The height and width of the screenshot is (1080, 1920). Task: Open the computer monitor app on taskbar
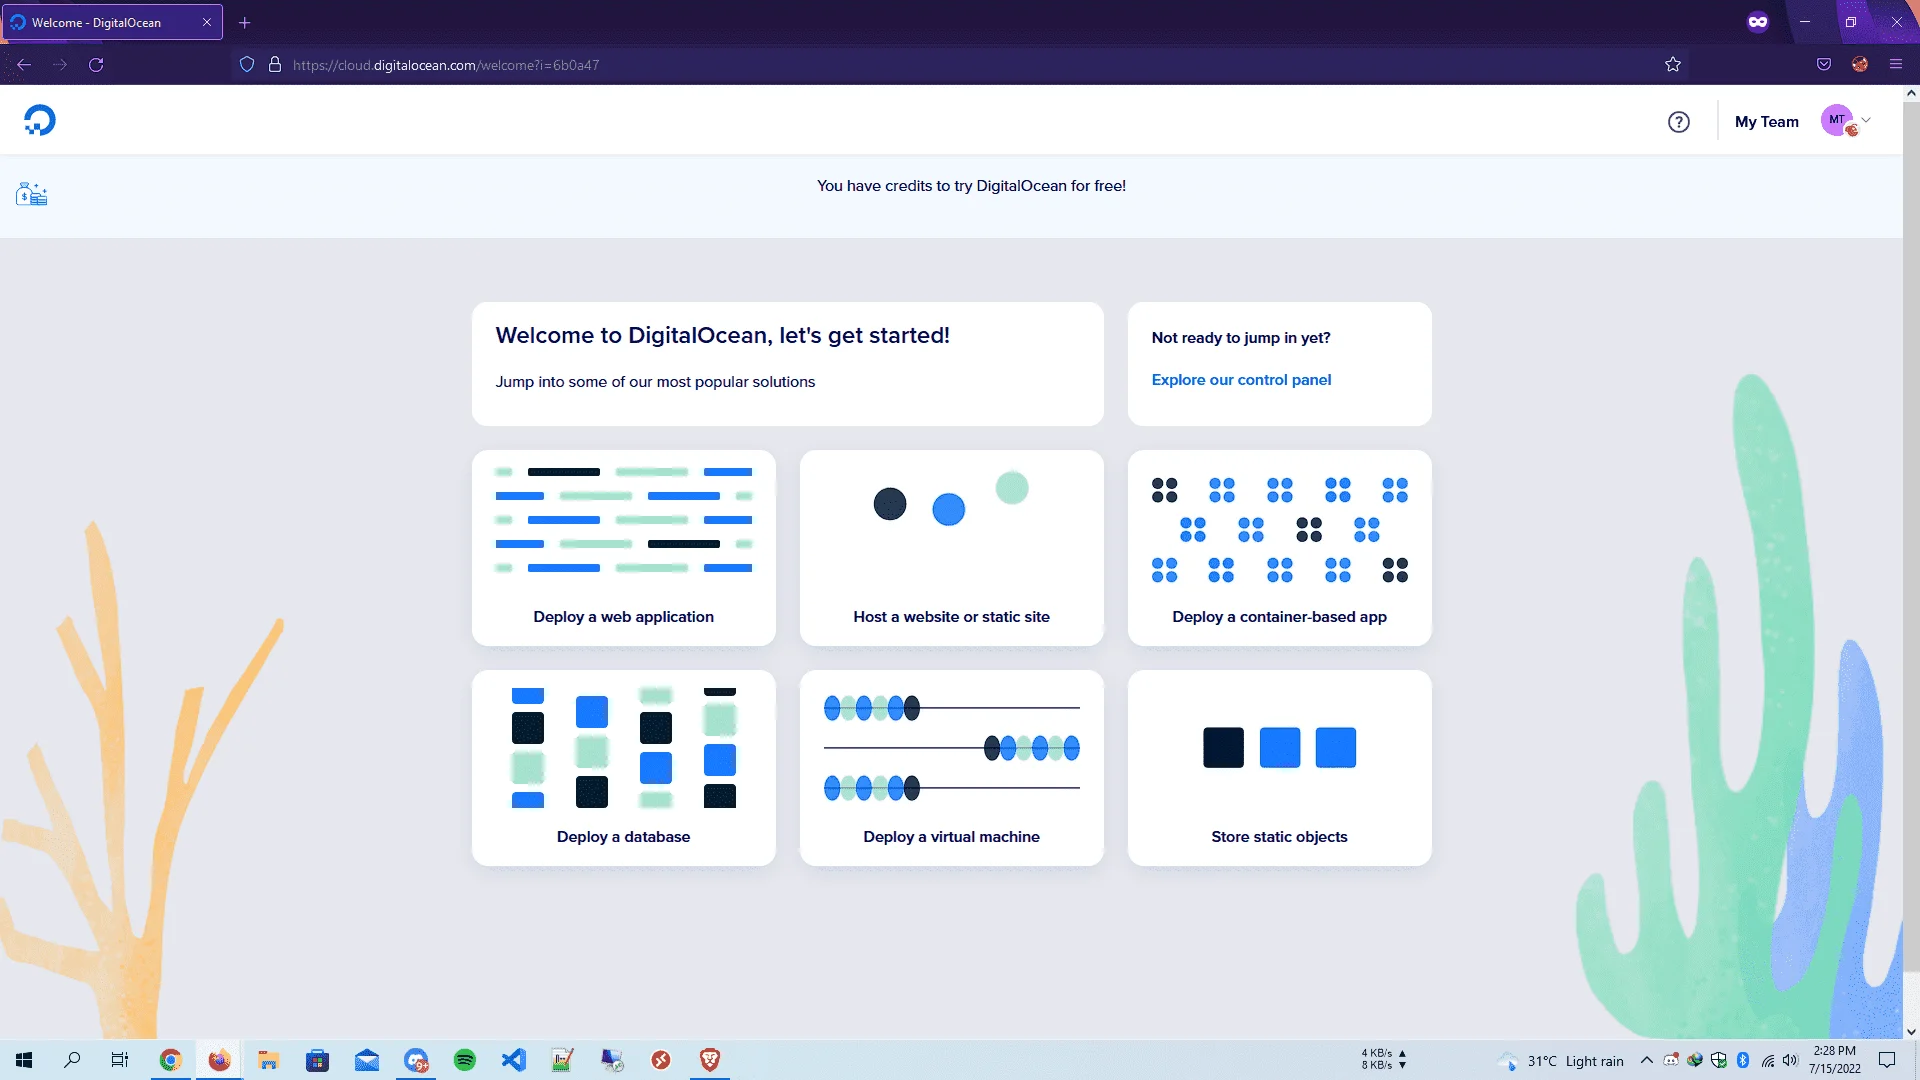pyautogui.click(x=612, y=1060)
